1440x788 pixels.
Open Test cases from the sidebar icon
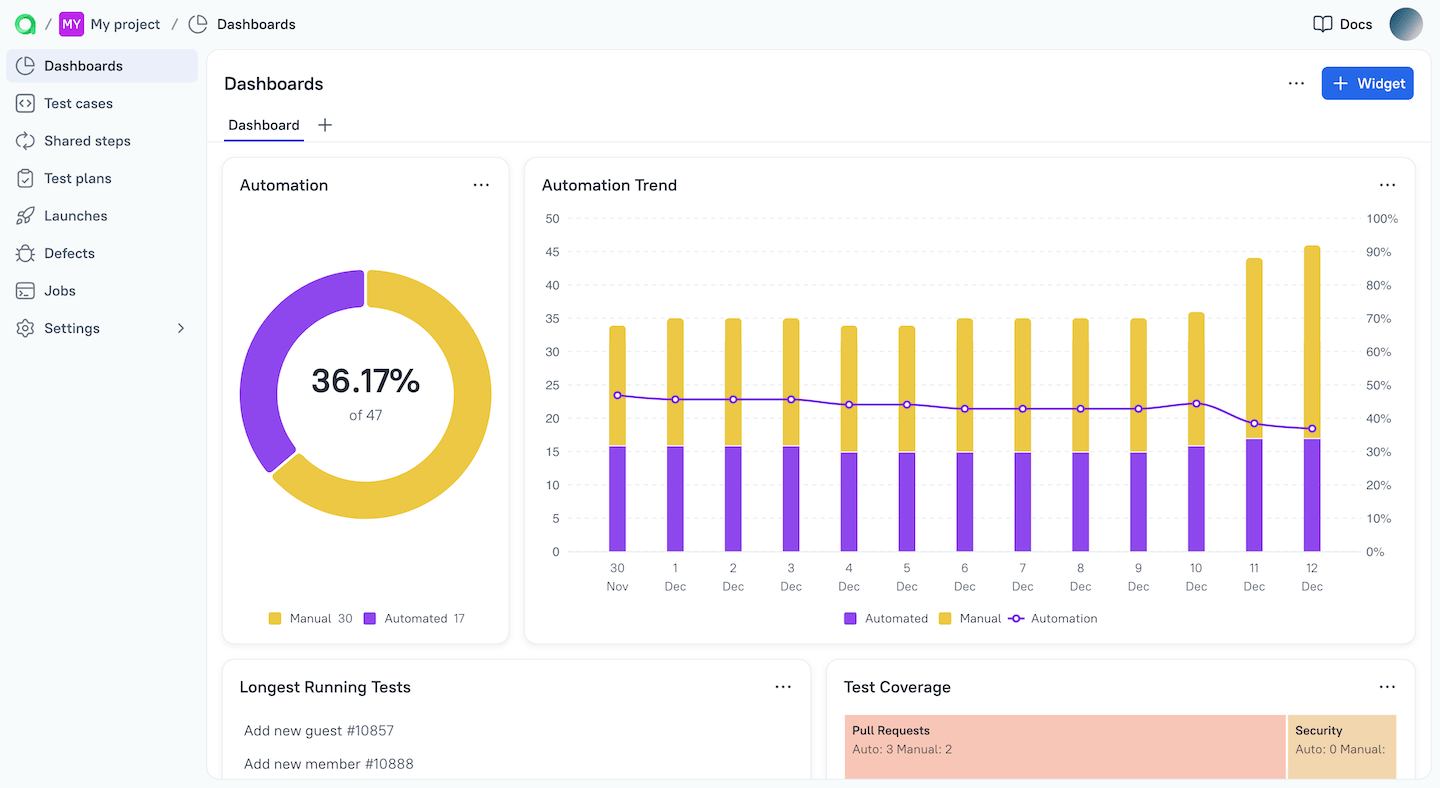24,103
